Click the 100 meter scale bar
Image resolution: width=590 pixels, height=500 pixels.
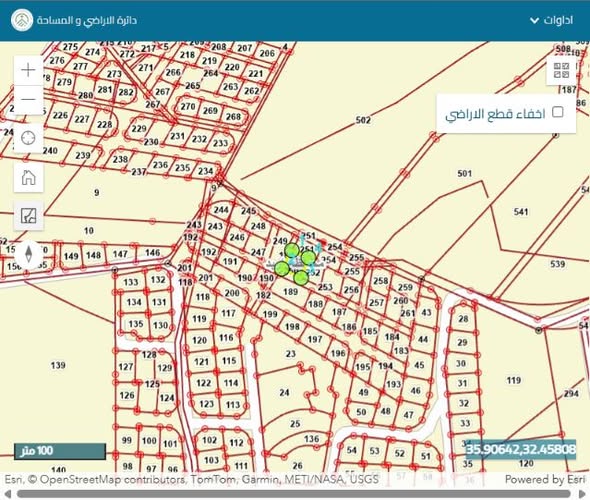tap(60, 451)
